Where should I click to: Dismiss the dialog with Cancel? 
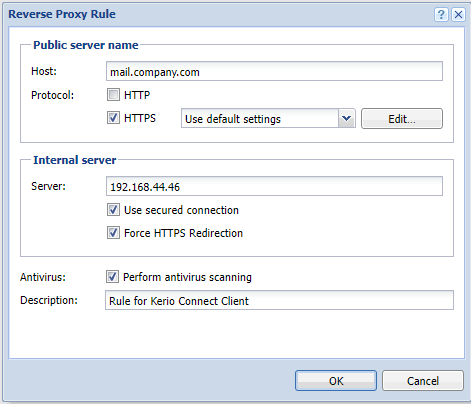click(x=423, y=380)
